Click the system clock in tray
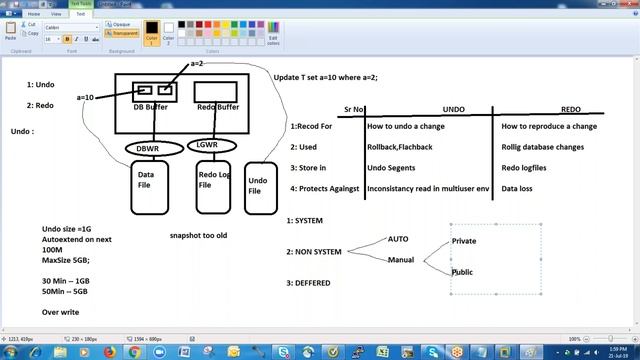The image size is (640, 360). pyautogui.click(x=618, y=352)
